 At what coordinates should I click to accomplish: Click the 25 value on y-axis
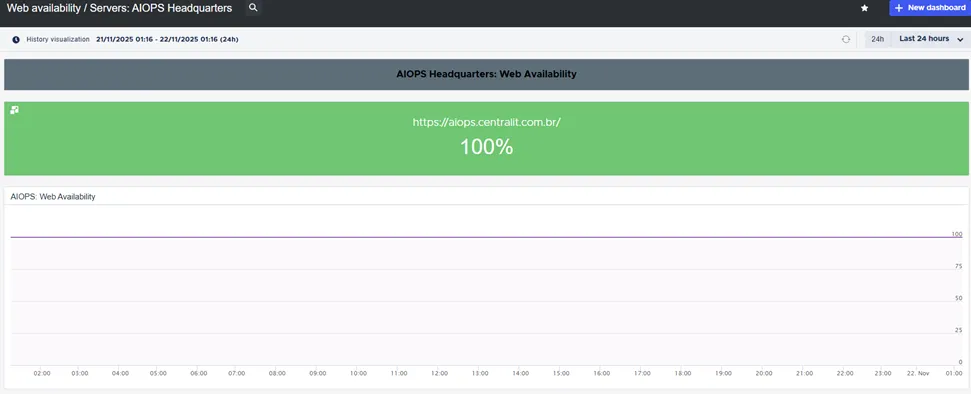pyautogui.click(x=959, y=330)
